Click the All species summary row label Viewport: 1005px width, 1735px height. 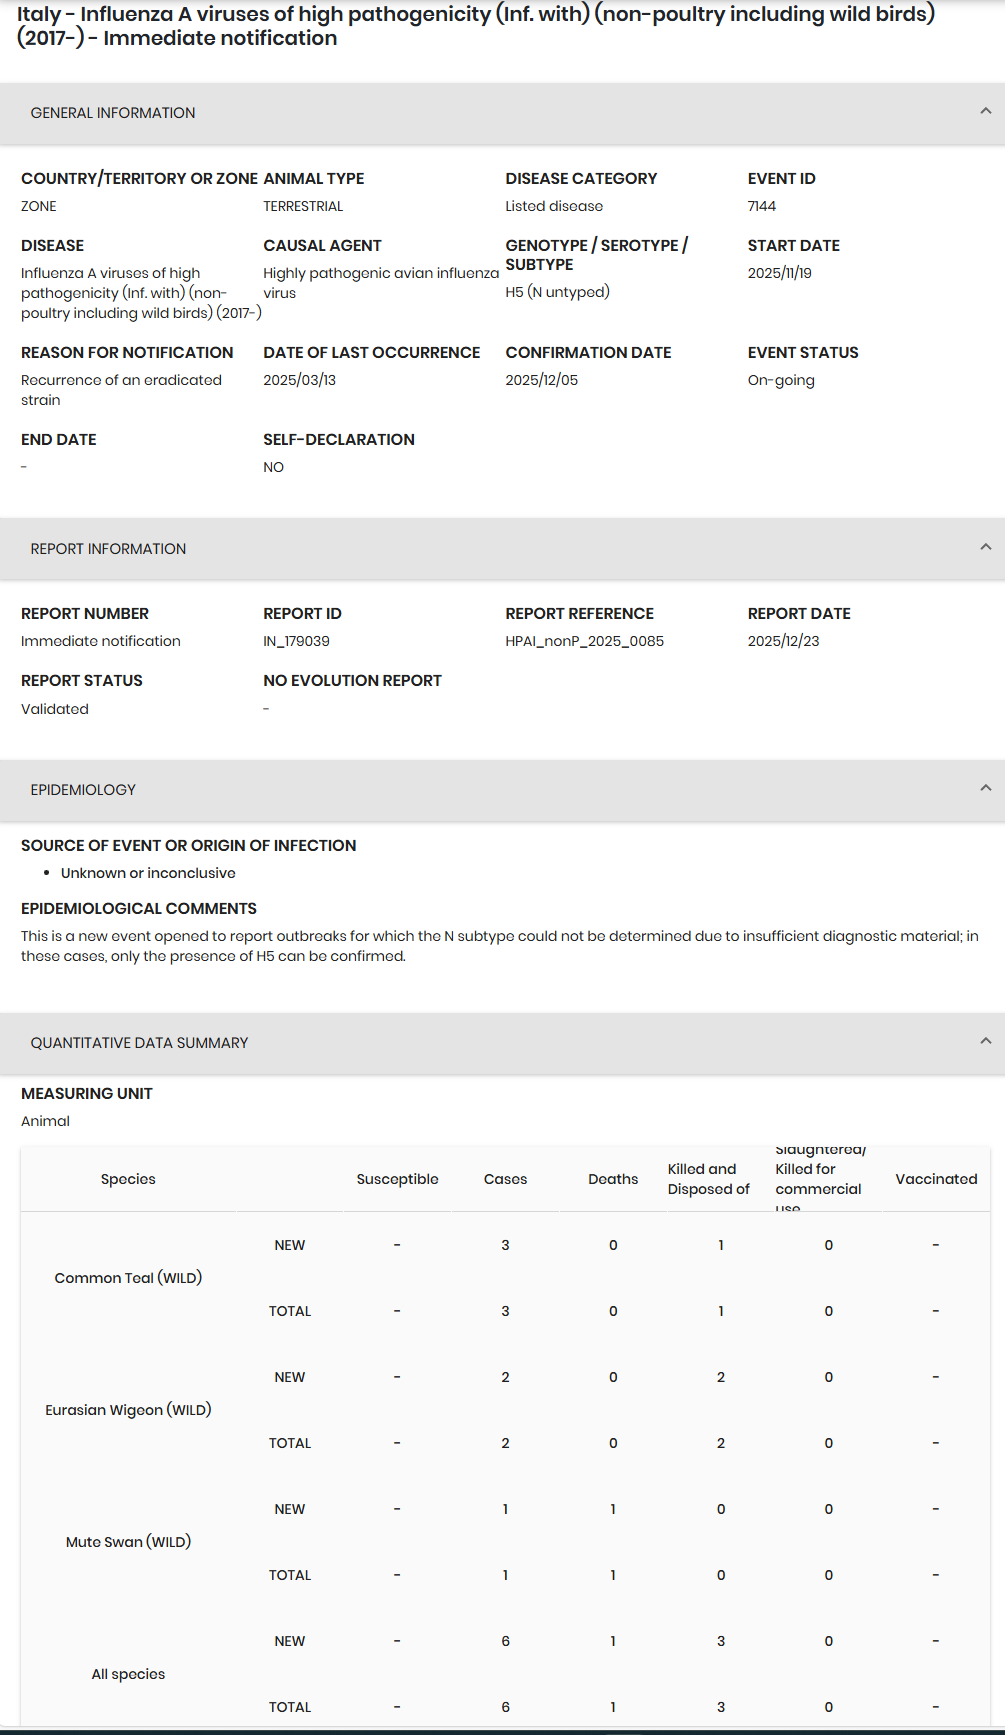pyautogui.click(x=128, y=1674)
